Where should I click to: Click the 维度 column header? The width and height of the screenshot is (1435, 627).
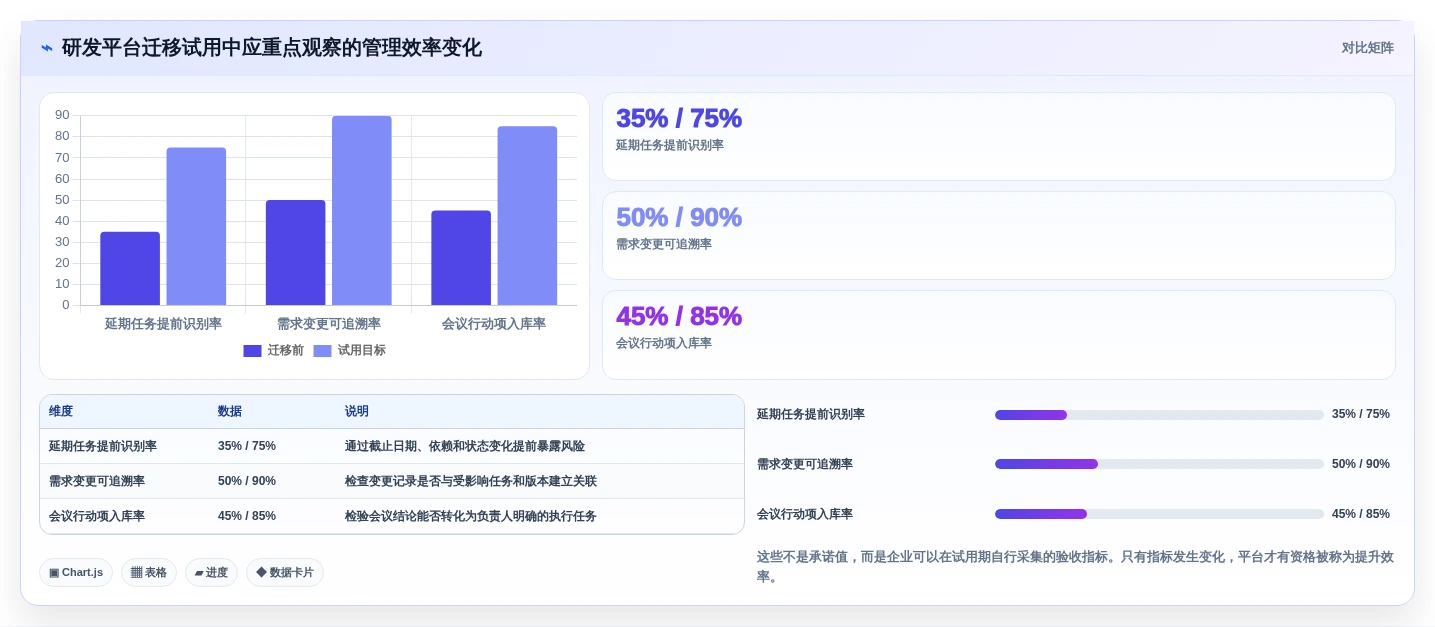(x=61, y=411)
